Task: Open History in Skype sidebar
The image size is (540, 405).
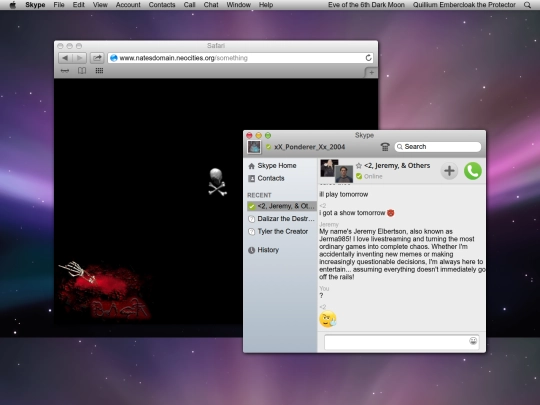Action: point(263,250)
